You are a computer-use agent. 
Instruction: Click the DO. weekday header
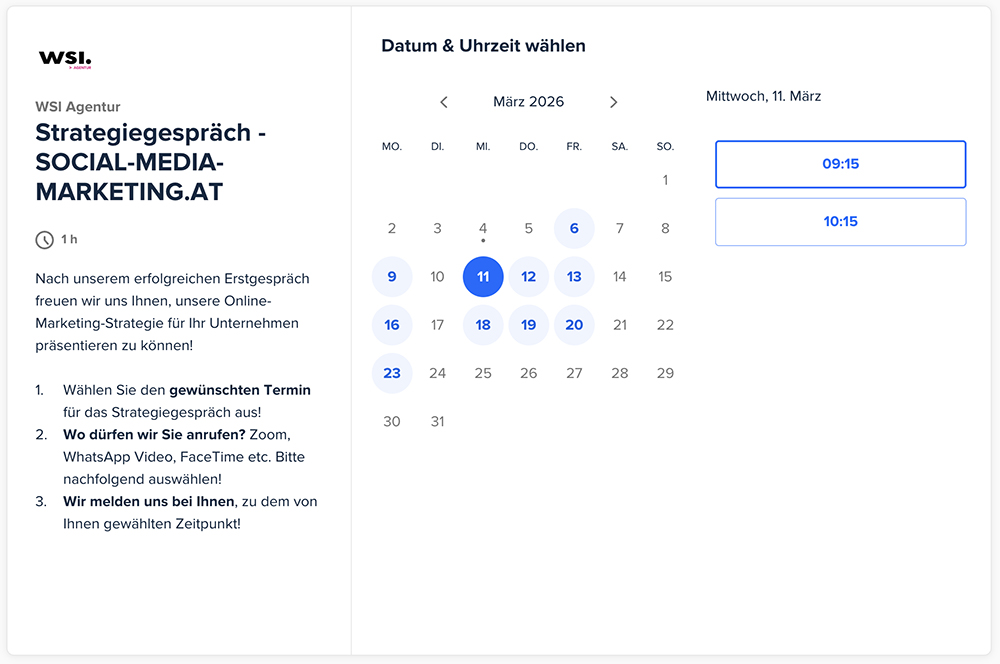529,147
